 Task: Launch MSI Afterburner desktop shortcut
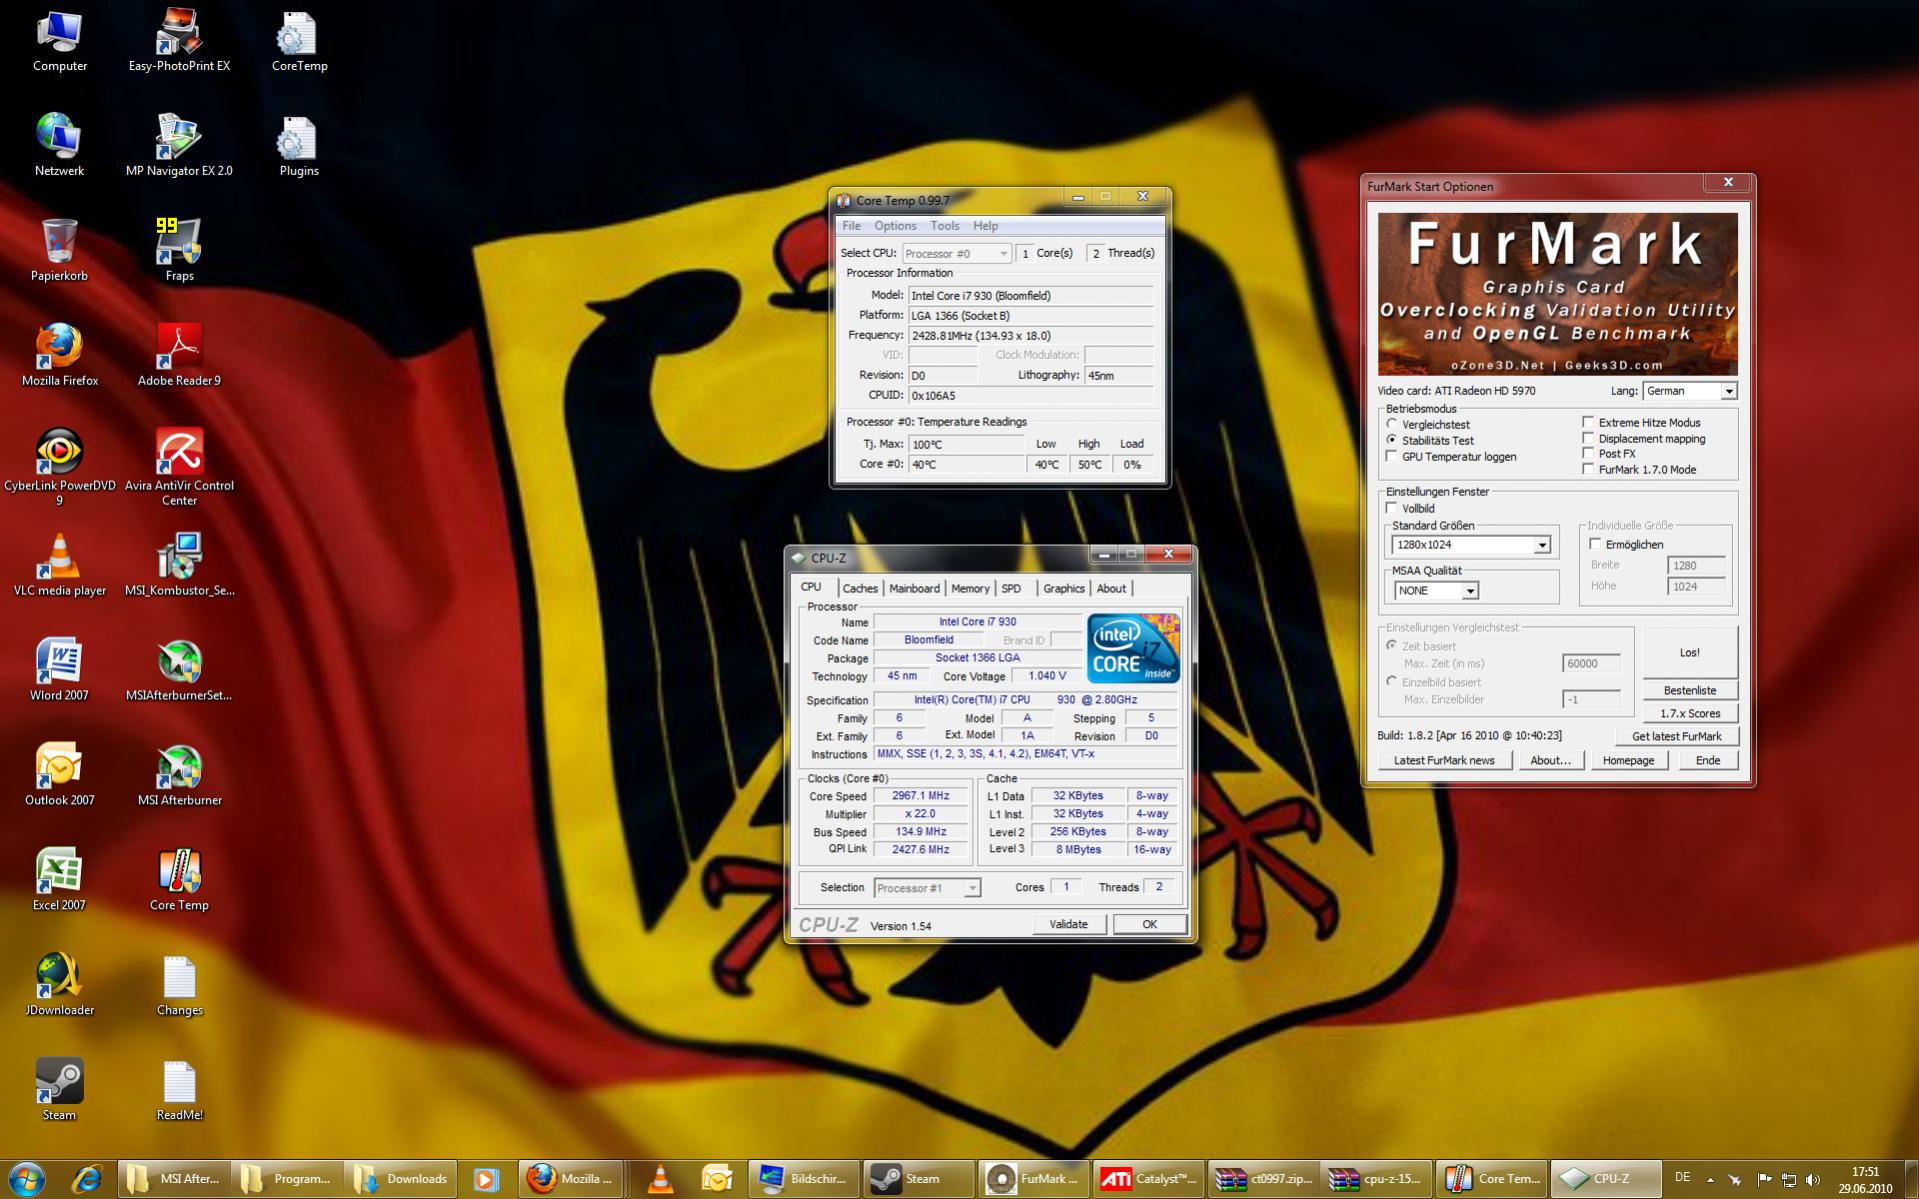179,776
